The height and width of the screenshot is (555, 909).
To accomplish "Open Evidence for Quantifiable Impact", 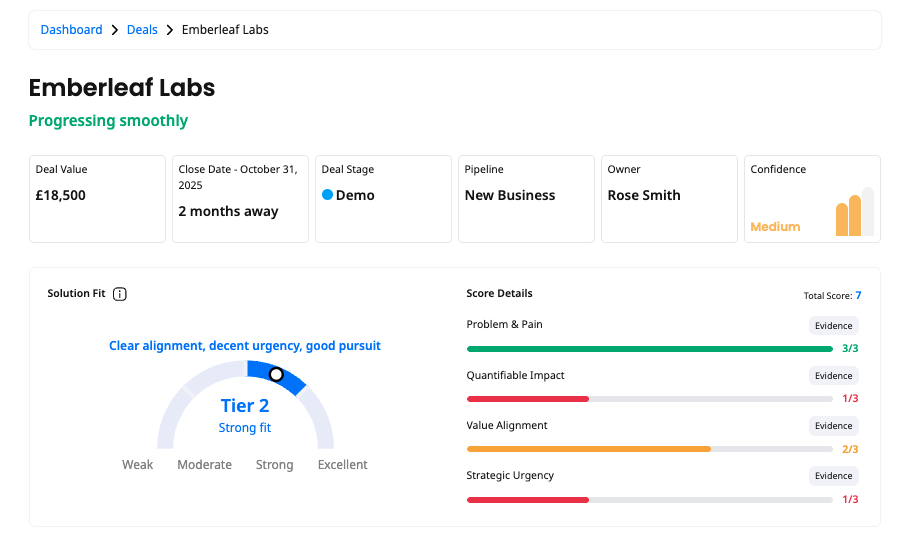I will [833, 376].
